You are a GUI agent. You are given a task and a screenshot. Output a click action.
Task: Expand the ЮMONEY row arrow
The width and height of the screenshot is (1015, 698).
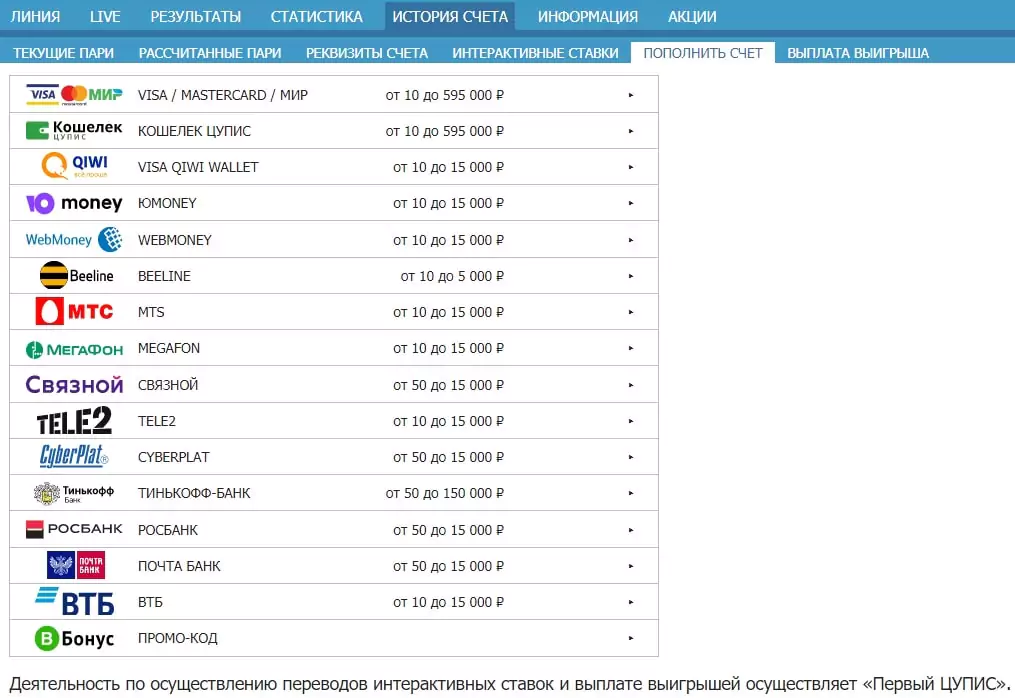coord(630,203)
